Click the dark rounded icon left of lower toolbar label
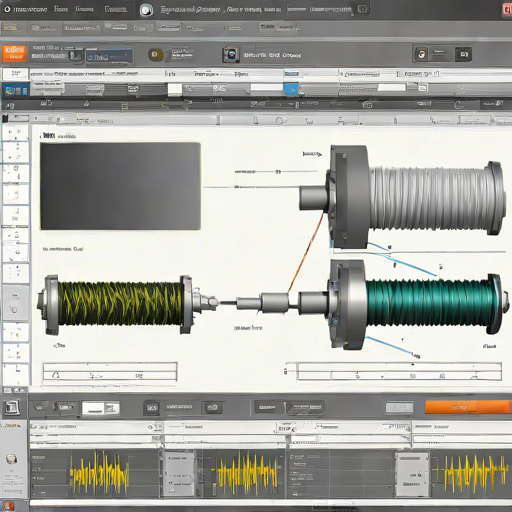The height and width of the screenshot is (512, 512). click(x=152, y=407)
